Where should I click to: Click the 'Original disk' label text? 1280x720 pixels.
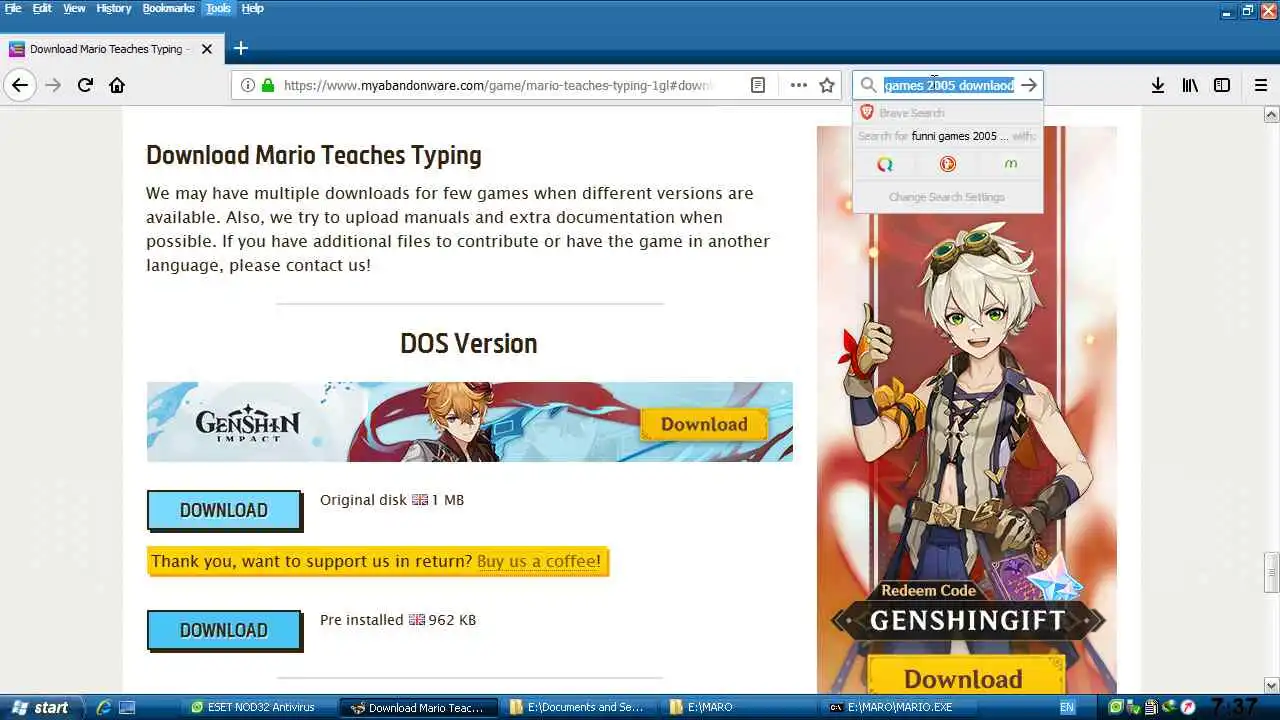click(363, 500)
